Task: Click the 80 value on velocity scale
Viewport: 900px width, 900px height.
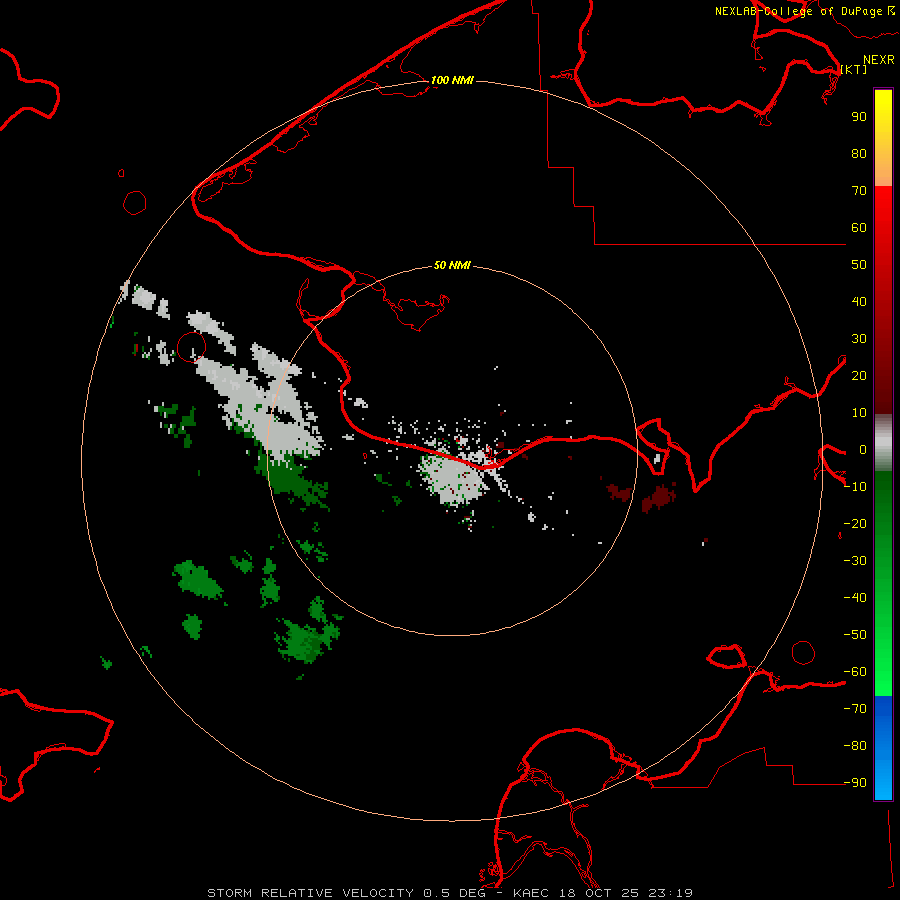Action: tap(859, 153)
